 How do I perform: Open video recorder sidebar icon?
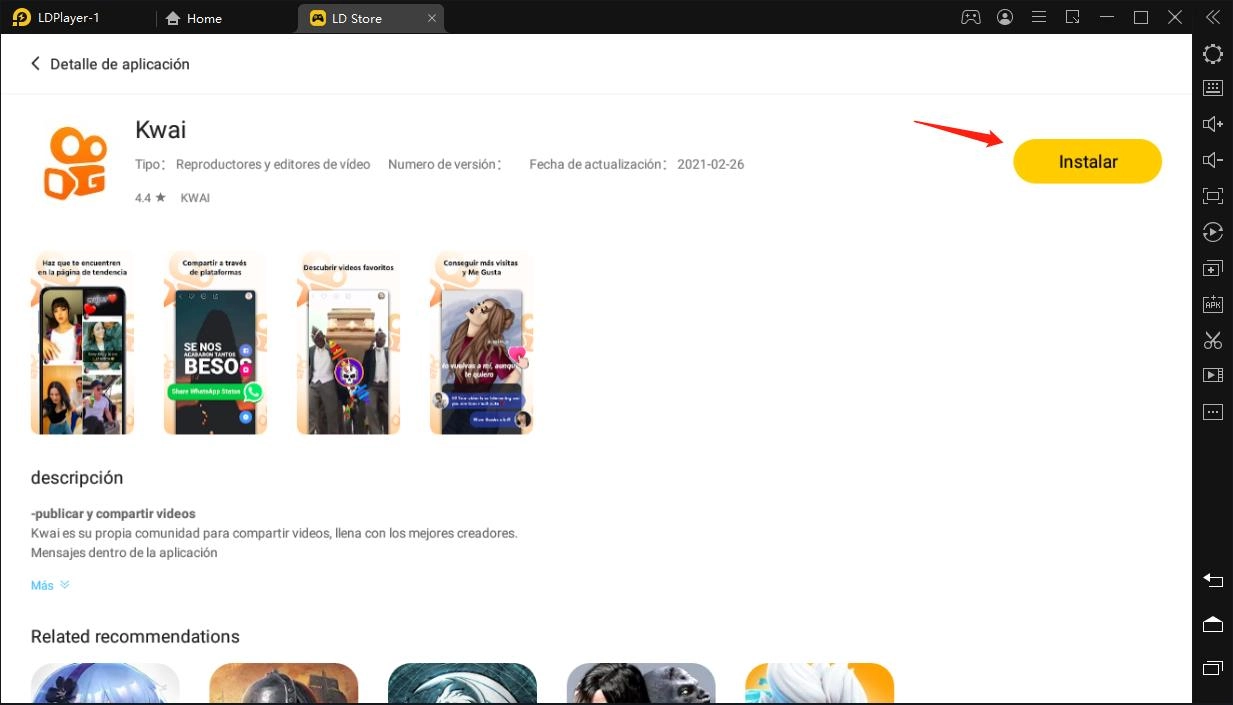pyautogui.click(x=1213, y=375)
